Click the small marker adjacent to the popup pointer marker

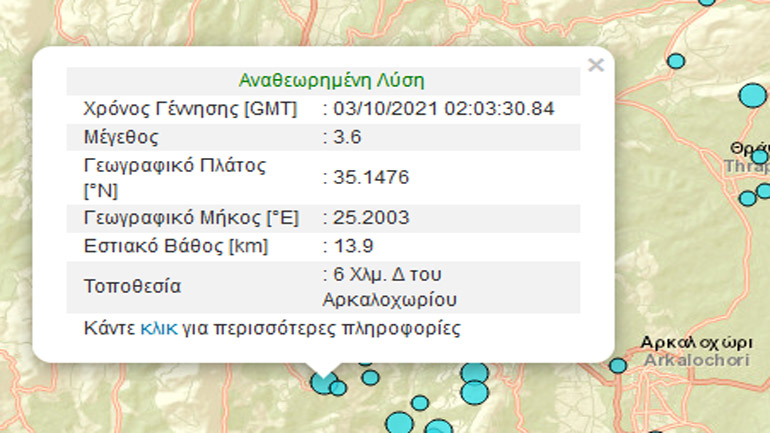(x=339, y=387)
